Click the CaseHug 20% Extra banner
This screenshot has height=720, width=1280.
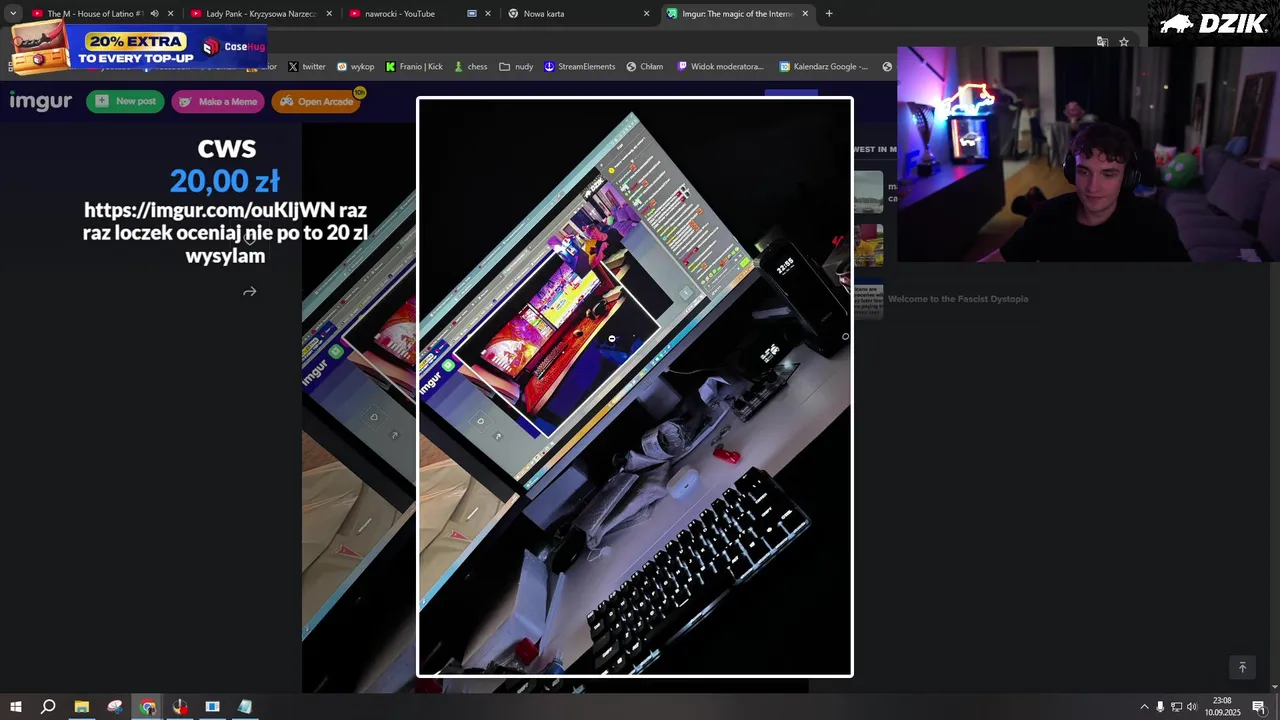(139, 46)
